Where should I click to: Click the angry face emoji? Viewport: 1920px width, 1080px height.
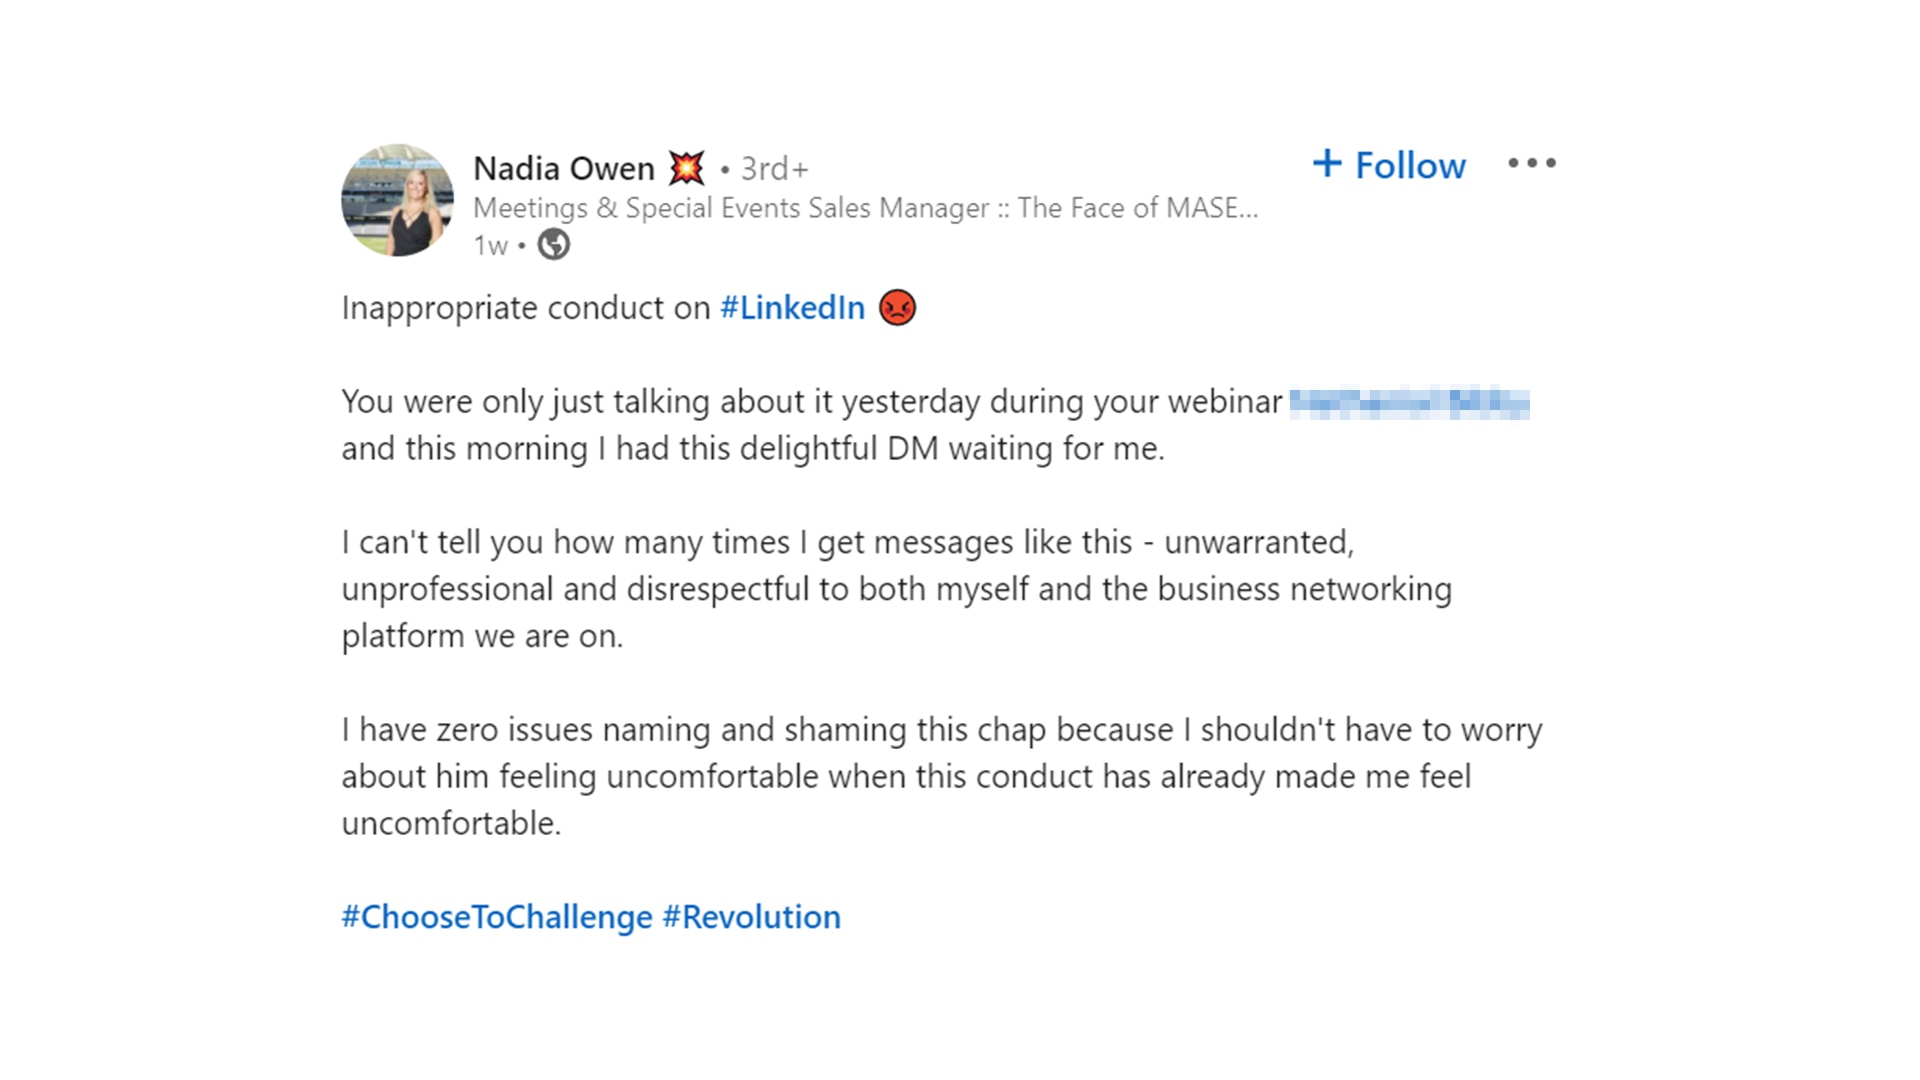pyautogui.click(x=897, y=308)
